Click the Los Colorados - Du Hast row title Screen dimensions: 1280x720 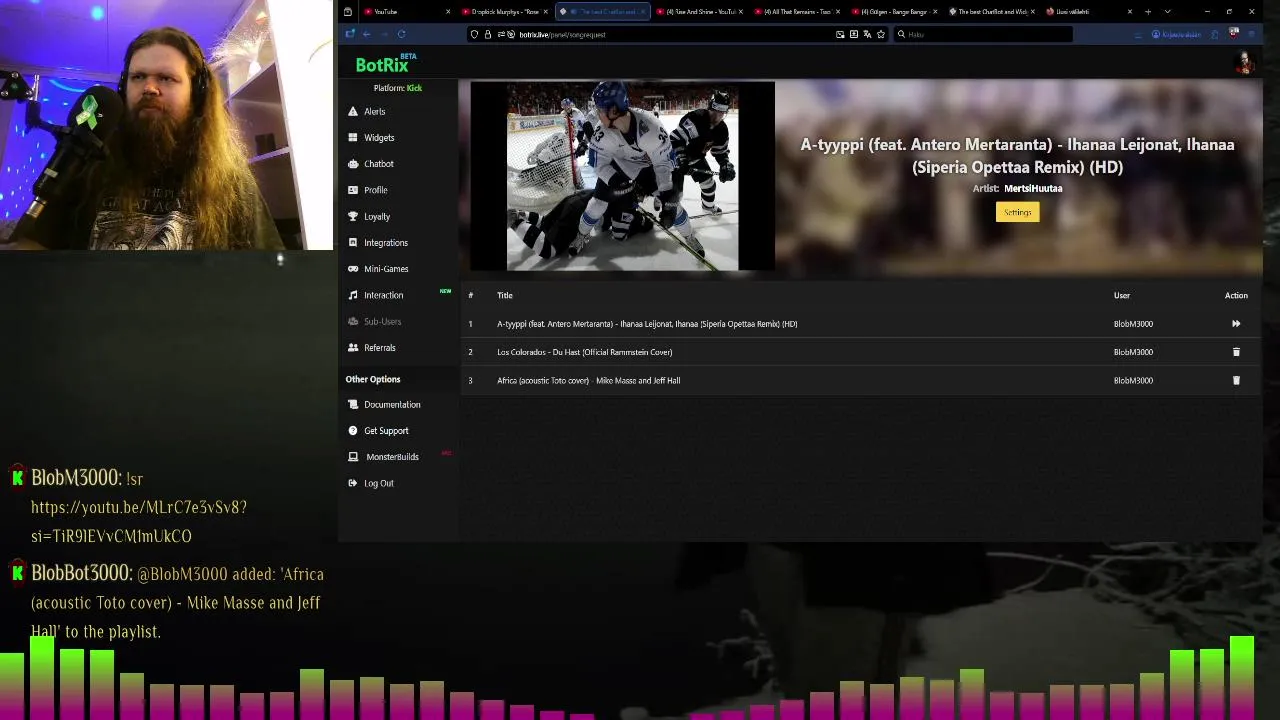click(584, 352)
